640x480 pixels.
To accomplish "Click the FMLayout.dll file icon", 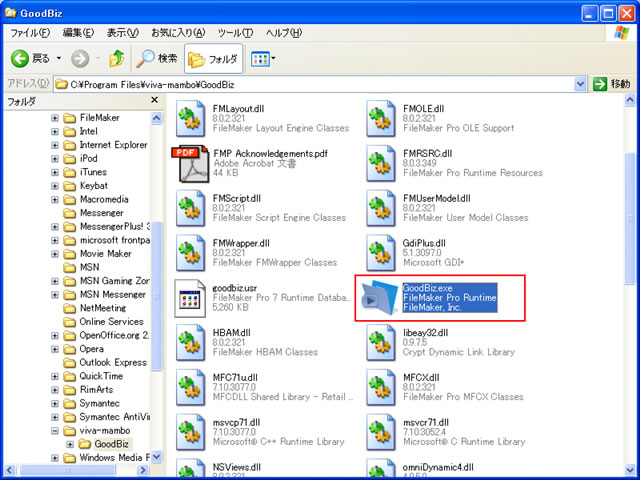I will pyautogui.click(x=190, y=120).
